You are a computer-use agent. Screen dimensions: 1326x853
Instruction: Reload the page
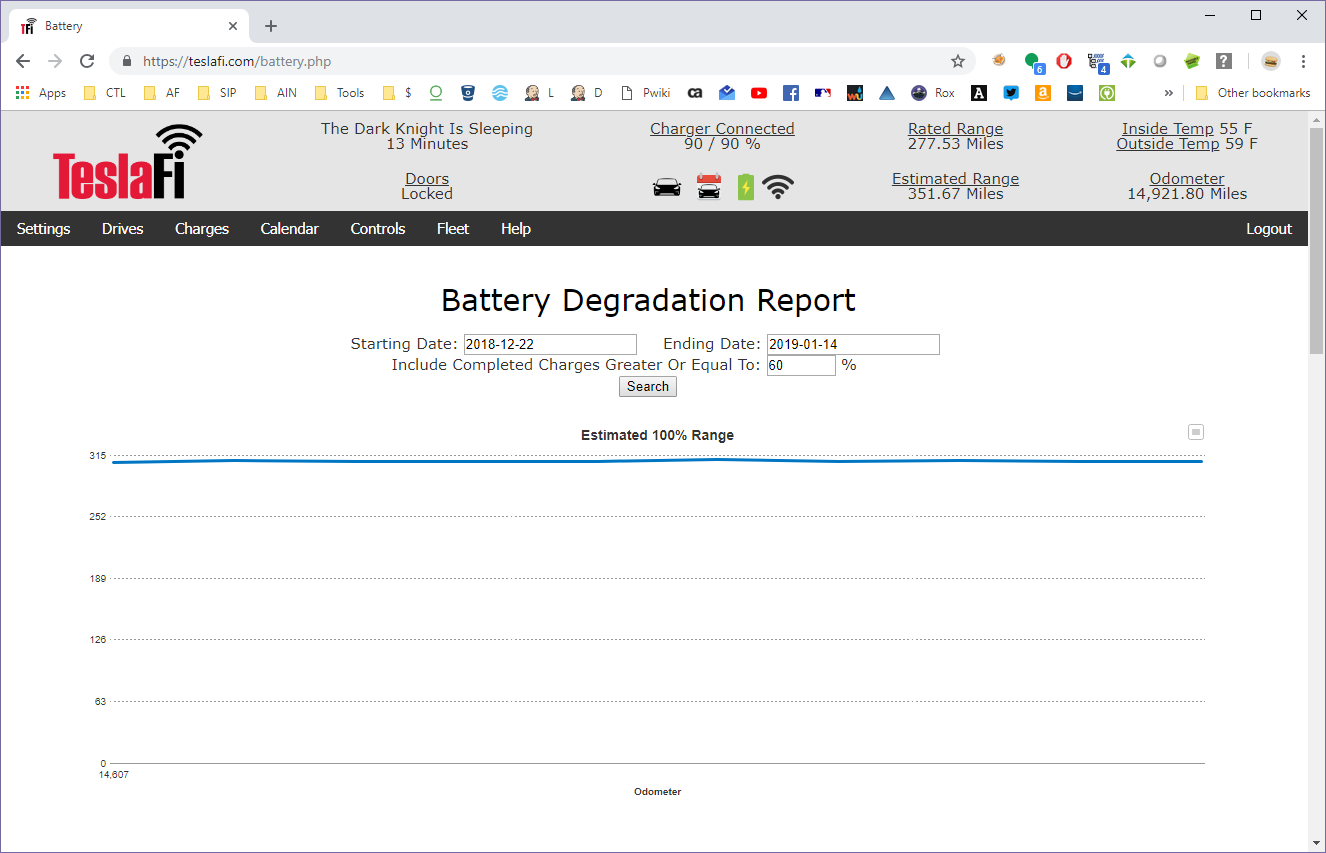pos(87,61)
